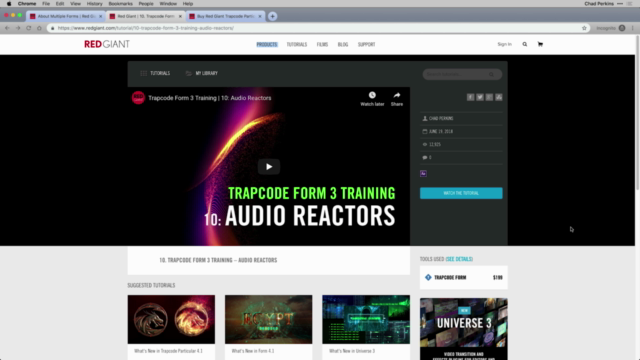Open My Library

202,73
